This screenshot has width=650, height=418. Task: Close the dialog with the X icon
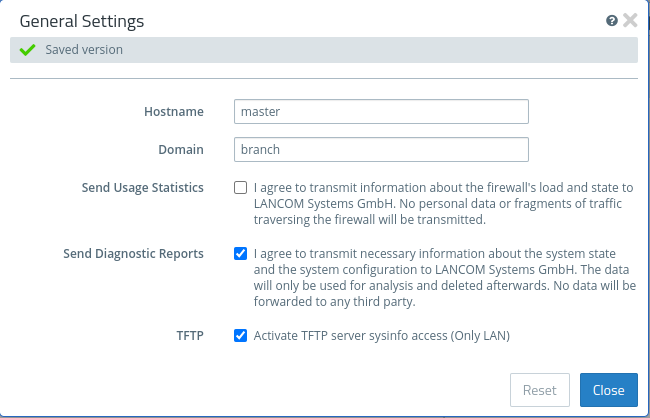(x=630, y=20)
